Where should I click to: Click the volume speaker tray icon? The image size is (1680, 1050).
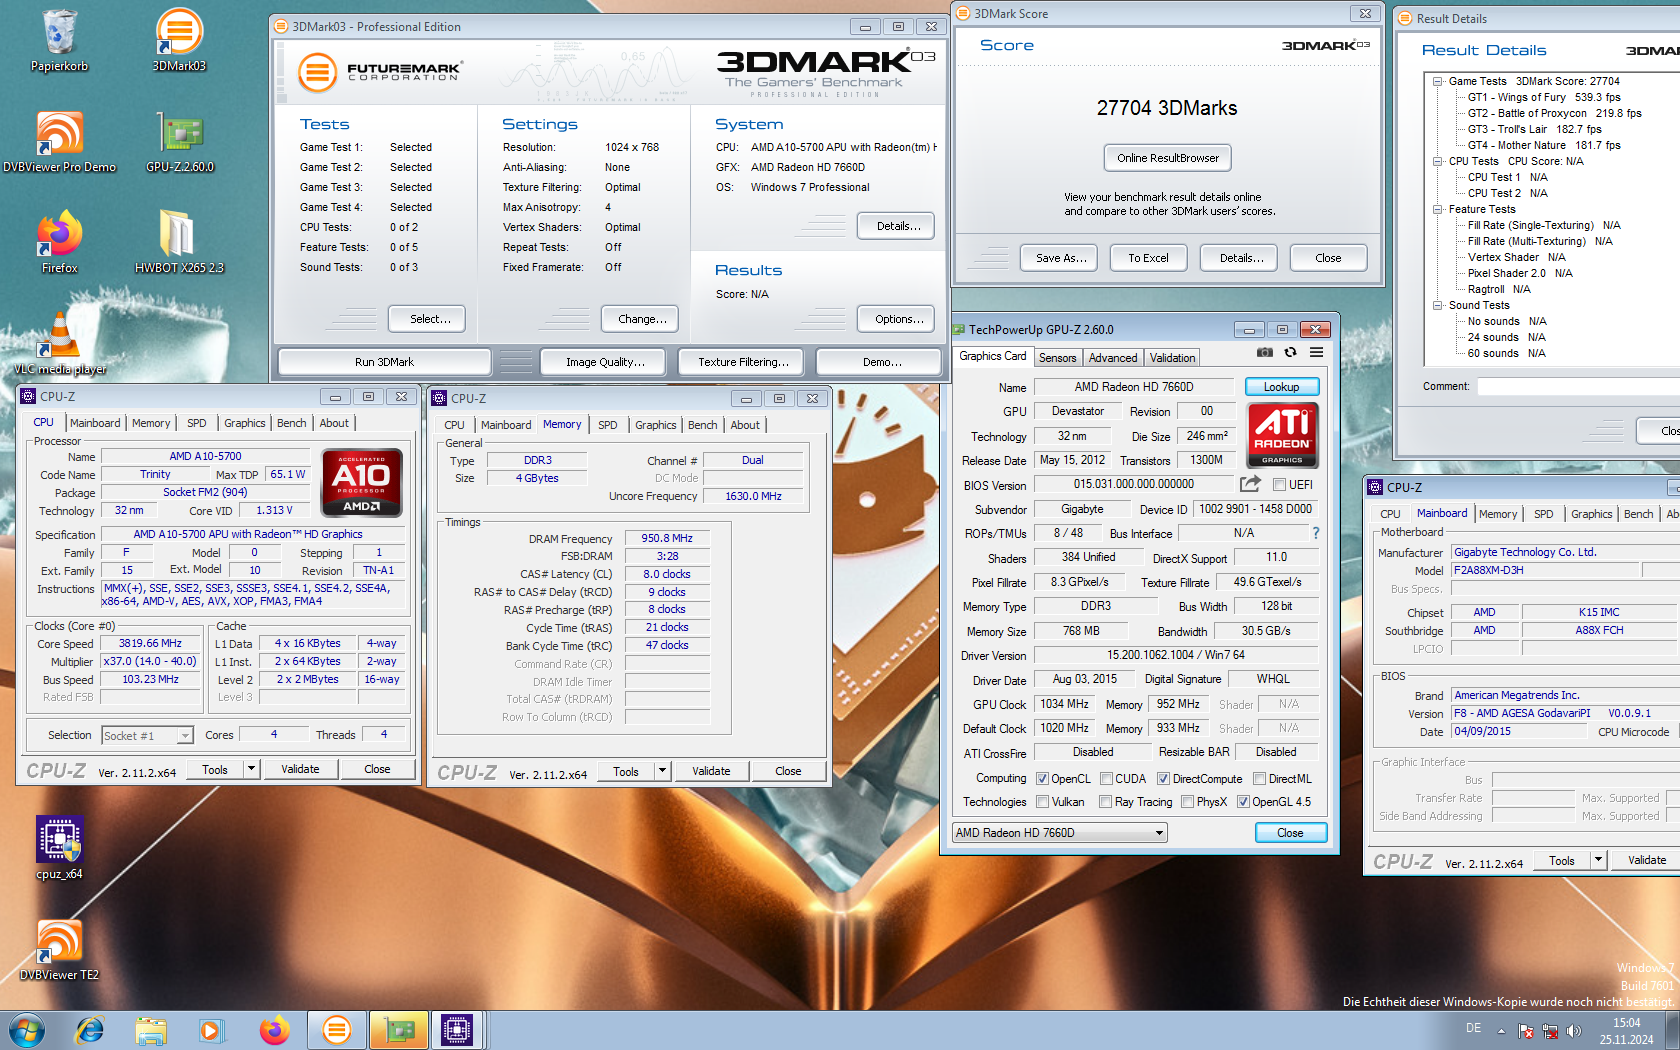pos(1574,1030)
